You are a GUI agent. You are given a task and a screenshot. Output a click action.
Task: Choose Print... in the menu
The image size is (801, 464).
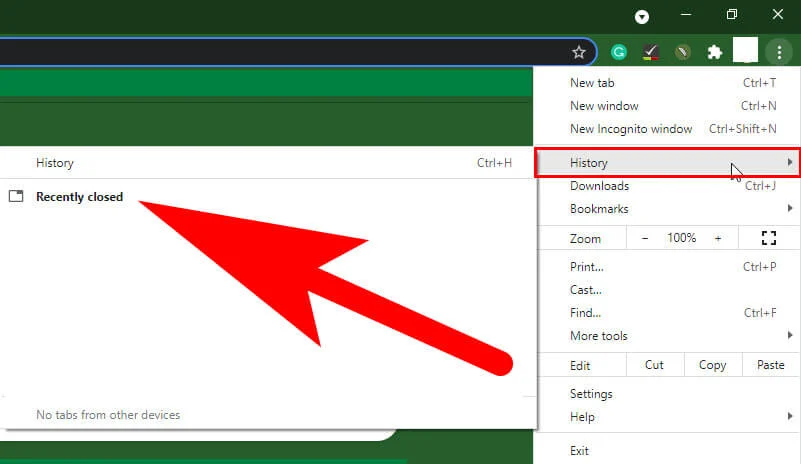tap(667, 267)
